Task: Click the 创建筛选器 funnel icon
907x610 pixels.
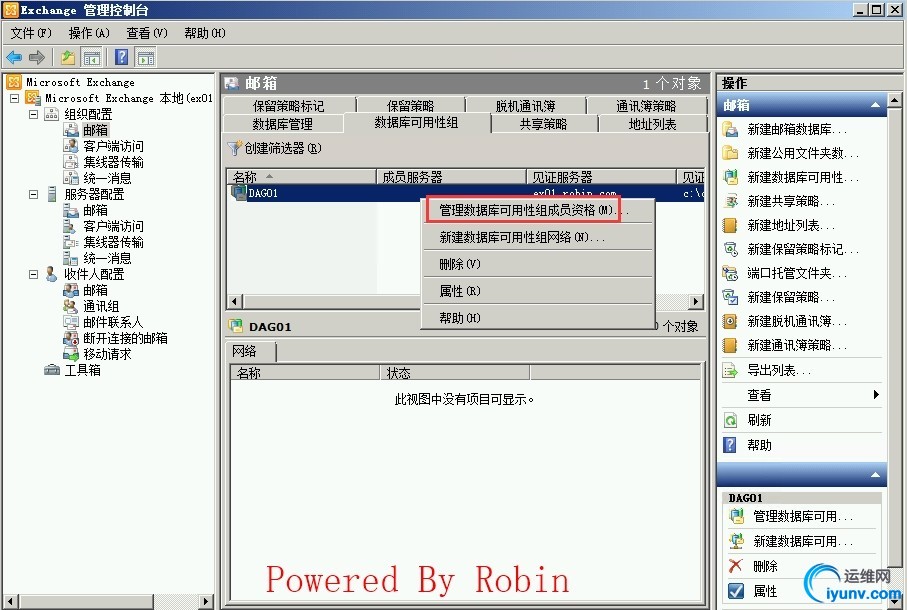Action: click(x=234, y=149)
